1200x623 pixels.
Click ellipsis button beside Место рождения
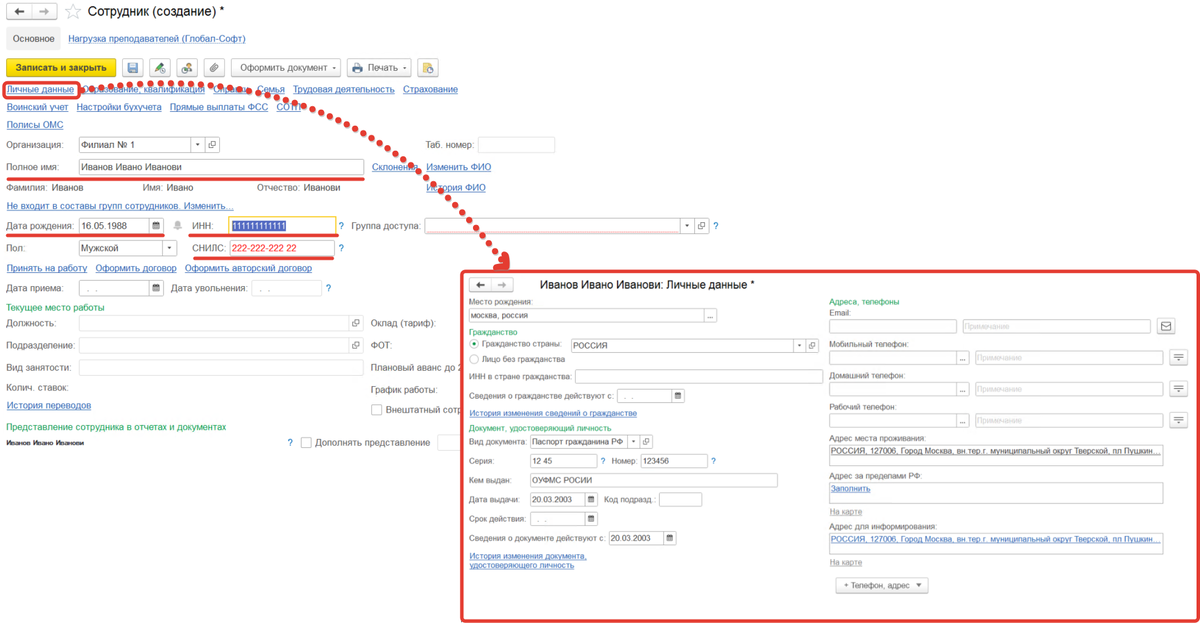click(710, 315)
